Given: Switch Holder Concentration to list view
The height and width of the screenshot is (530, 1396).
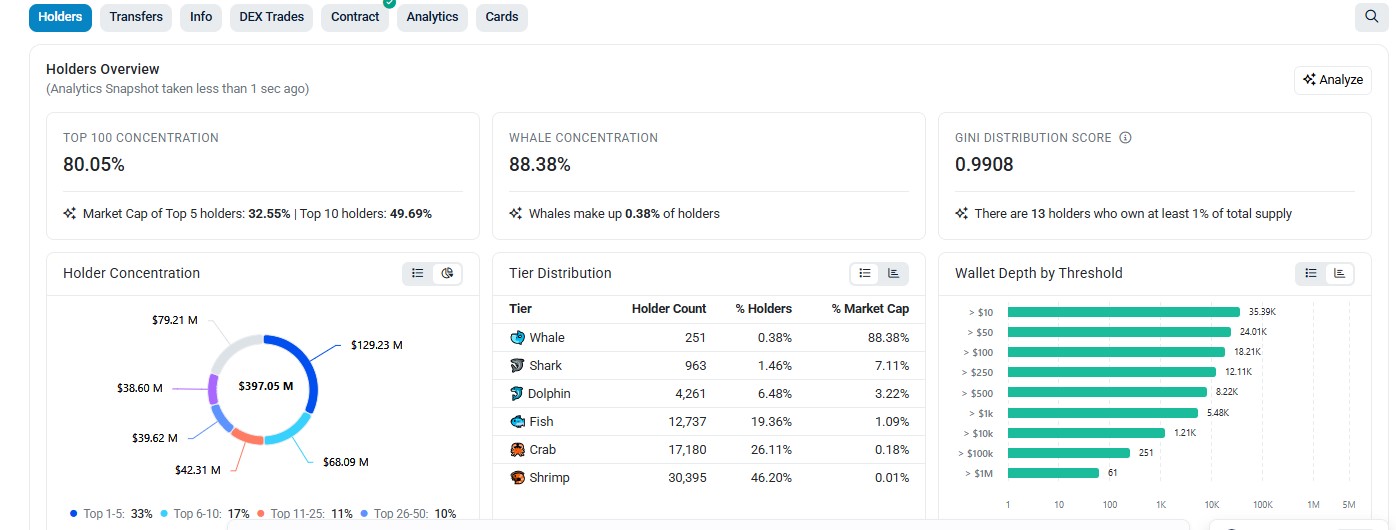Looking at the screenshot, I should point(418,273).
